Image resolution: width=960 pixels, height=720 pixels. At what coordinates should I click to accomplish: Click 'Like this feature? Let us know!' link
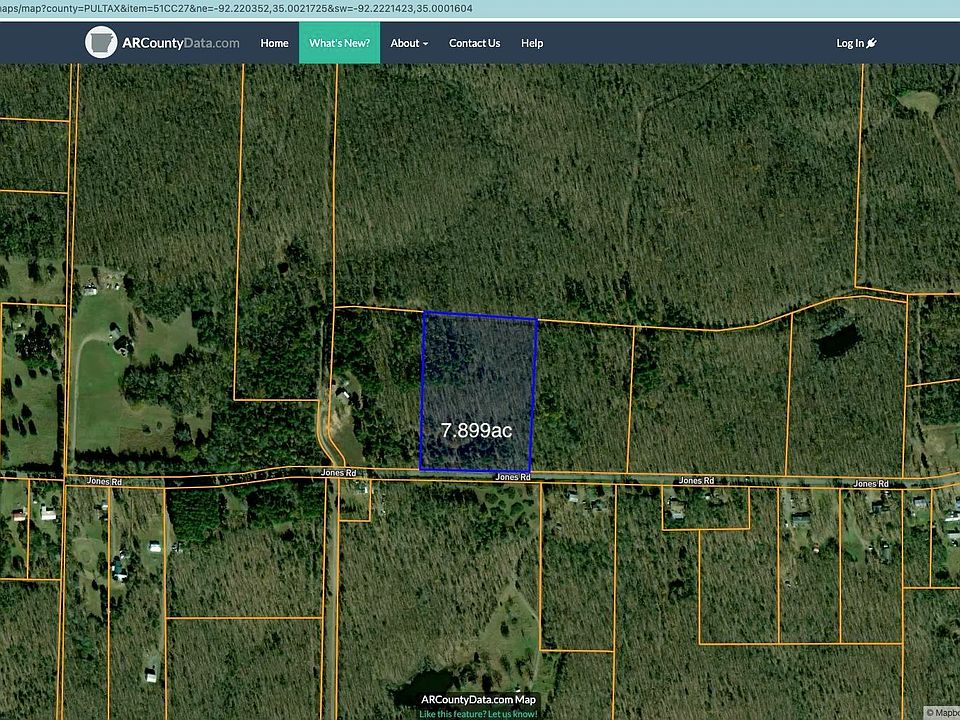[478, 713]
